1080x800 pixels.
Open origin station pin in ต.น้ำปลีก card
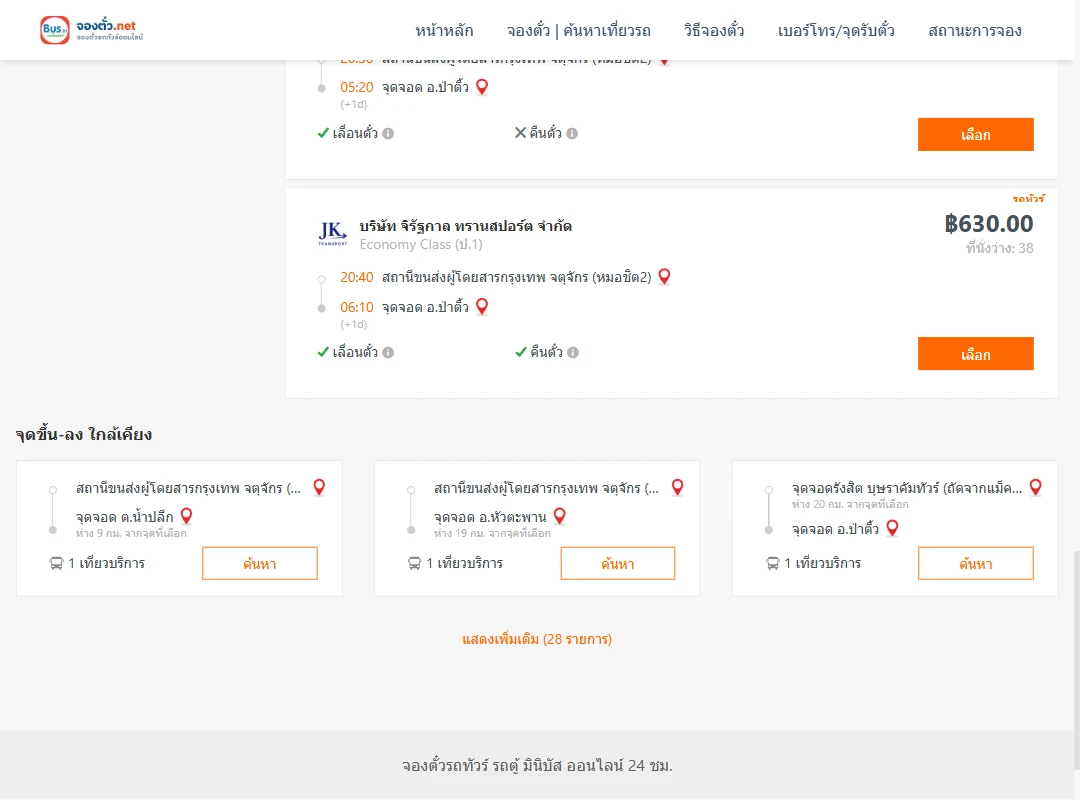click(320, 487)
